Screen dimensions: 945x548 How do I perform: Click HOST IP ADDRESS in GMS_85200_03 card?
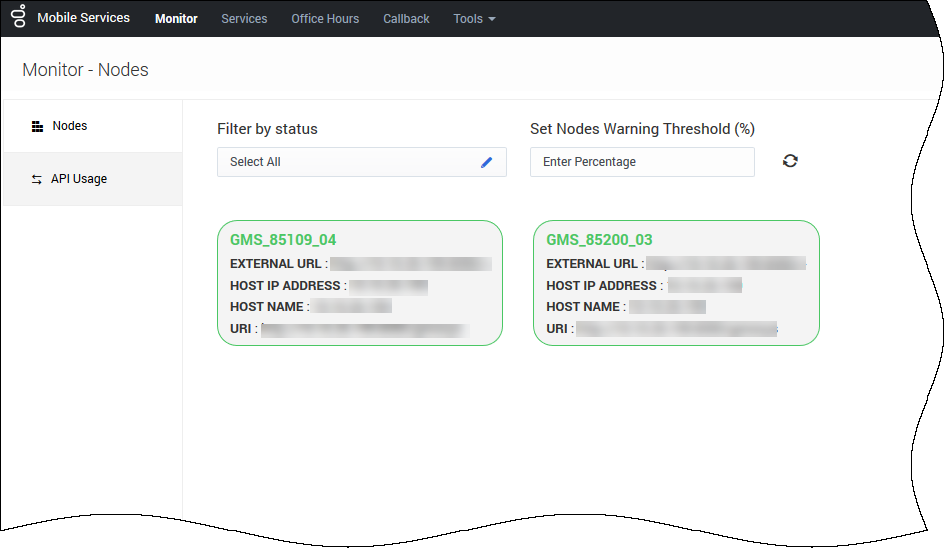click(602, 286)
